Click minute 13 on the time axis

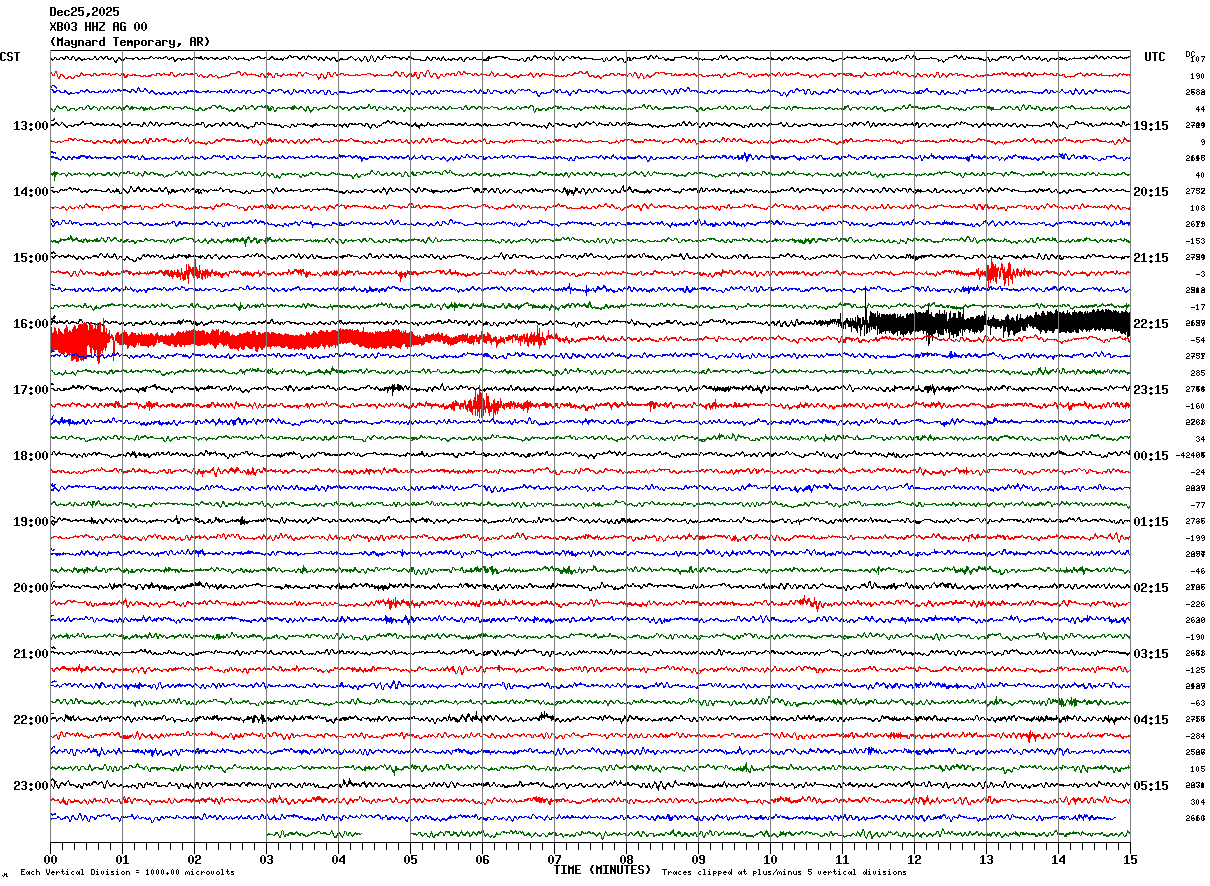tap(986, 859)
